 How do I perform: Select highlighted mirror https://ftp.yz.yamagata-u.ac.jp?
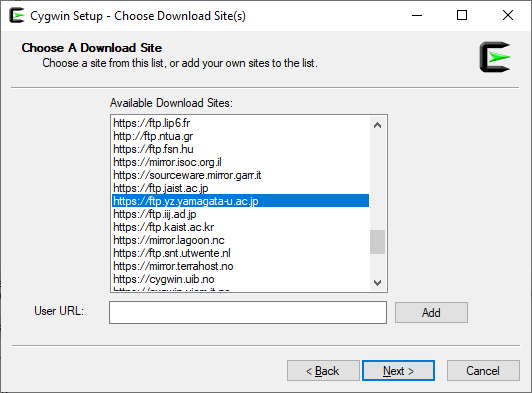(240, 201)
